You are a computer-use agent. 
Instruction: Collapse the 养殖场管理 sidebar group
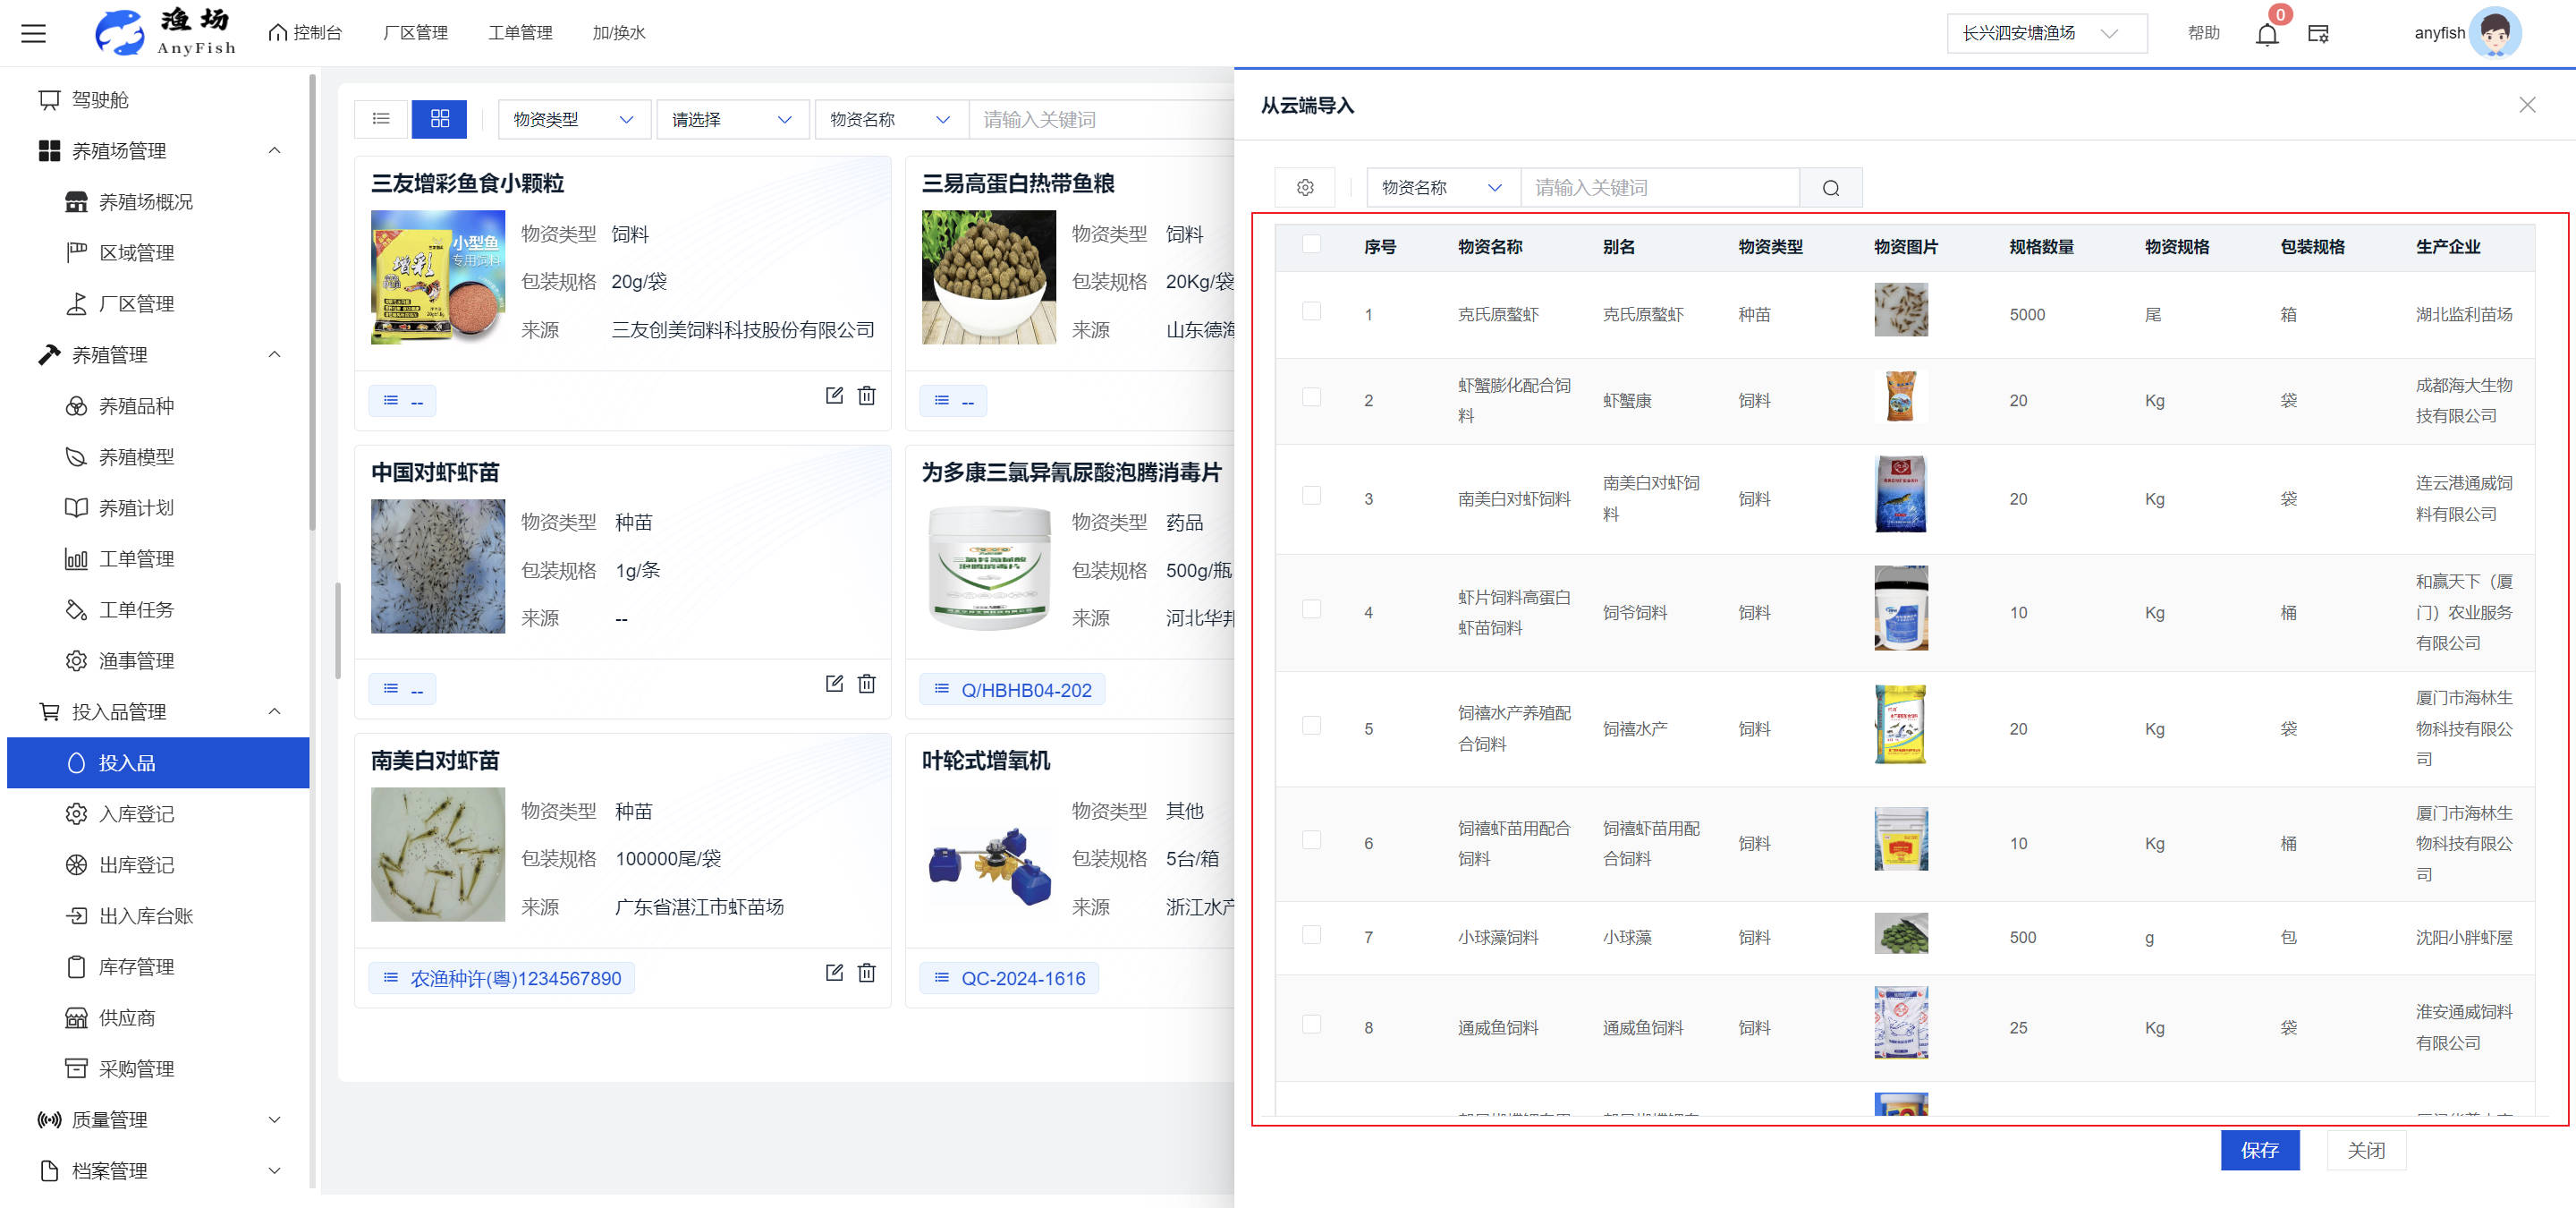tap(274, 151)
